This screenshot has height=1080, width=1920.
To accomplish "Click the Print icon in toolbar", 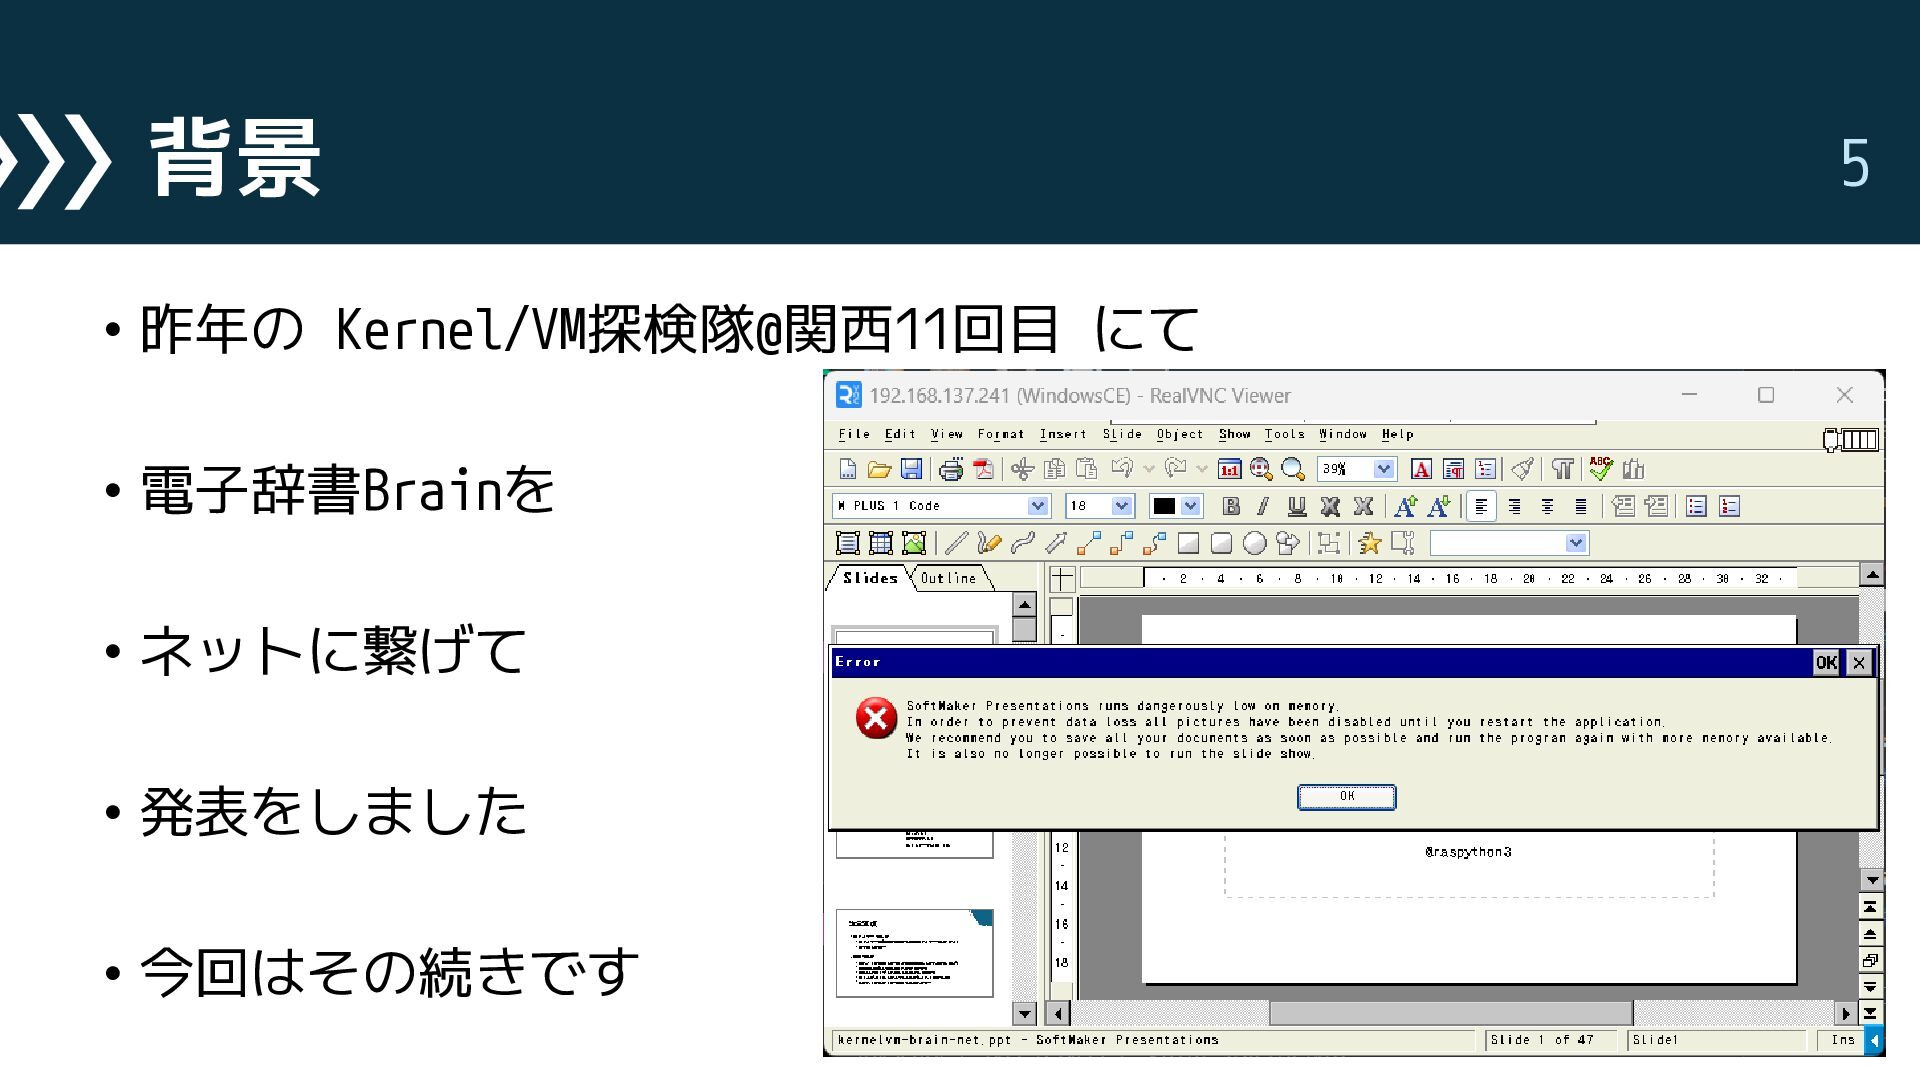I will point(951,469).
